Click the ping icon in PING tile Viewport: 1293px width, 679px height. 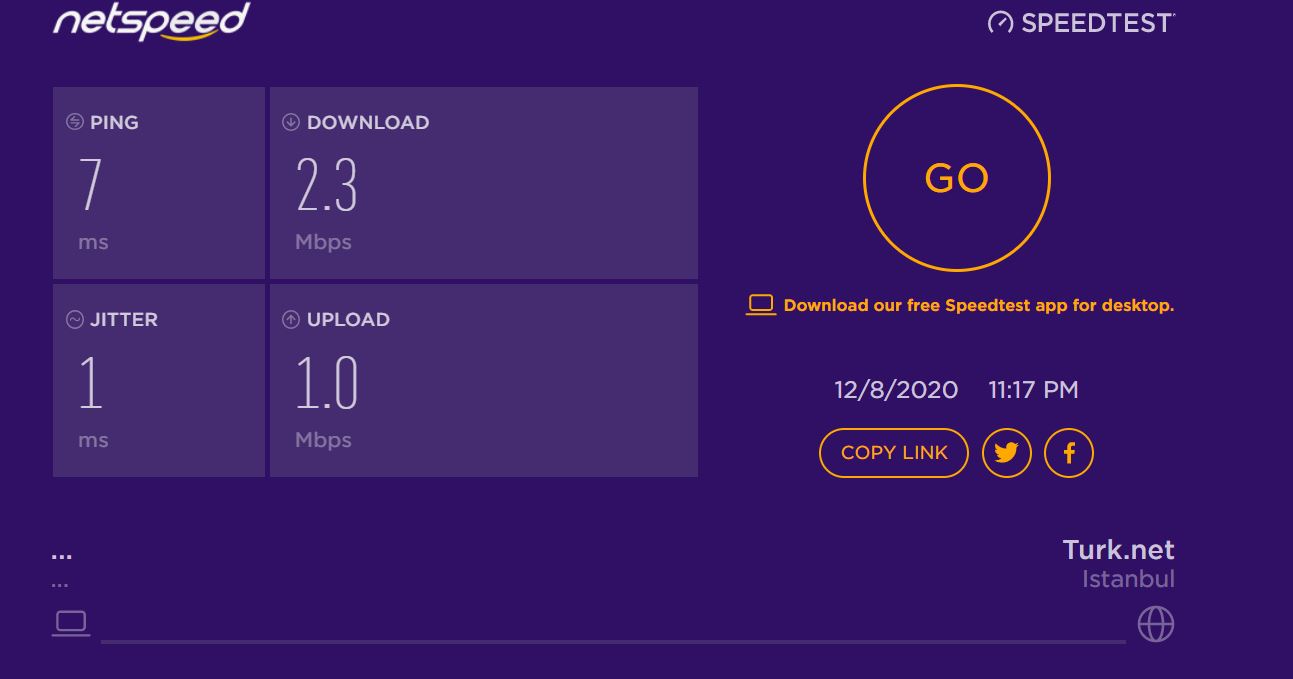75,122
